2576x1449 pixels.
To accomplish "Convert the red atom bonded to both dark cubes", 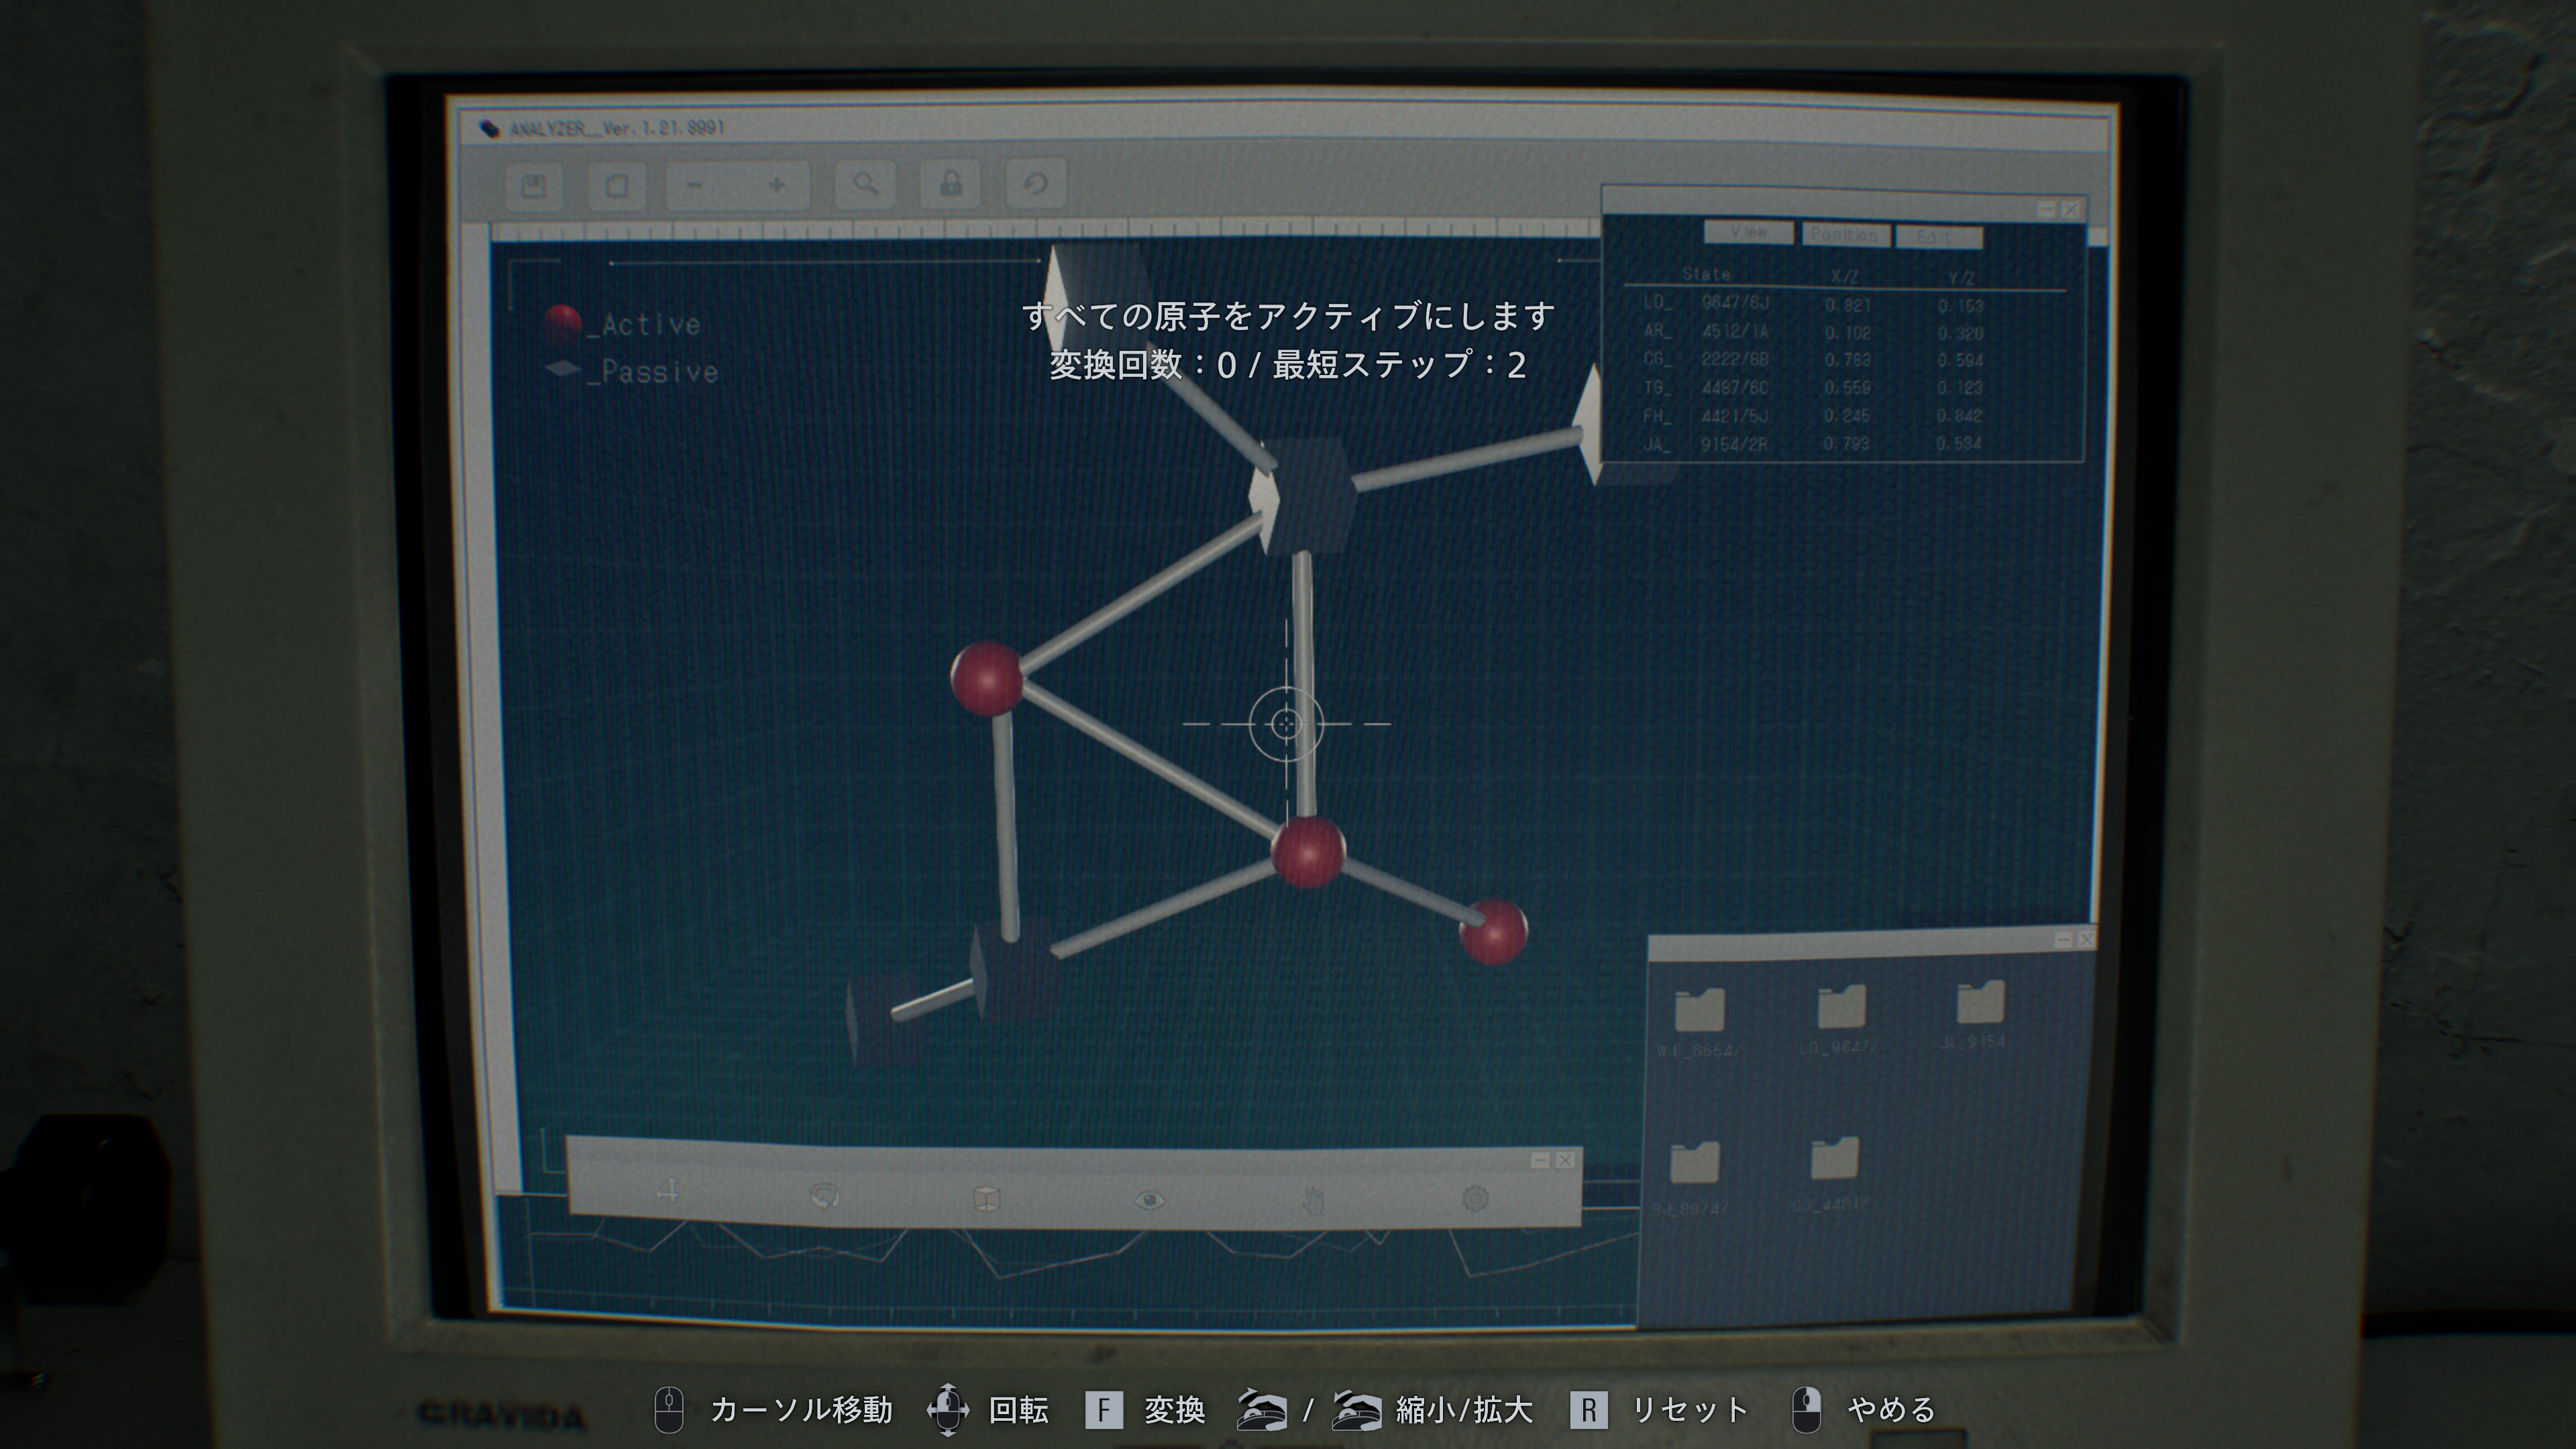I will [987, 678].
